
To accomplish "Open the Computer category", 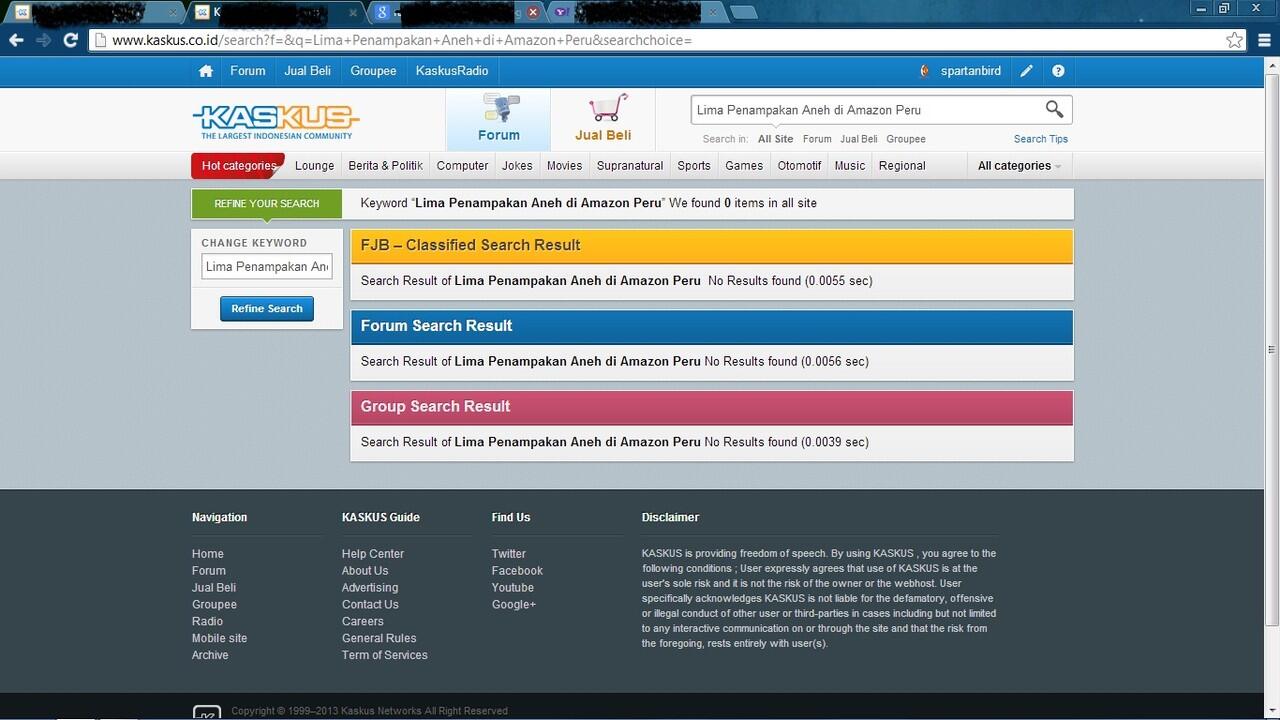I will [463, 166].
